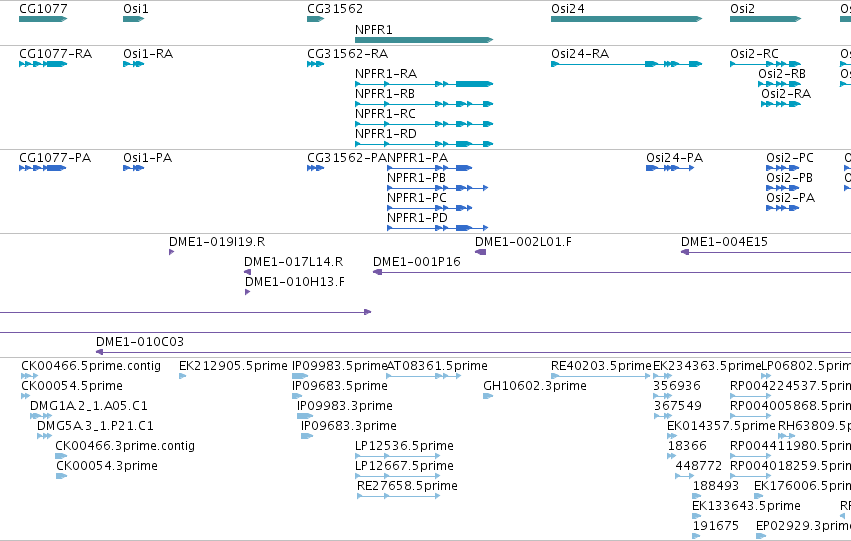
Task: Click the NPFR1-PD protein label
Action: [417, 218]
